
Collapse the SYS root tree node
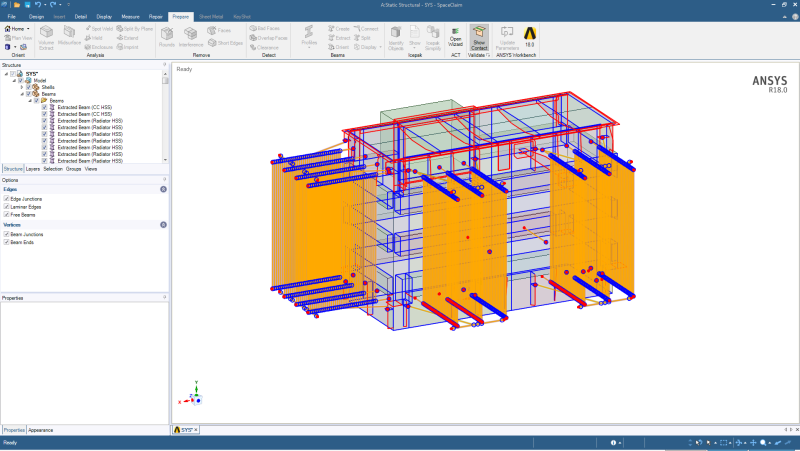[x=6, y=74]
